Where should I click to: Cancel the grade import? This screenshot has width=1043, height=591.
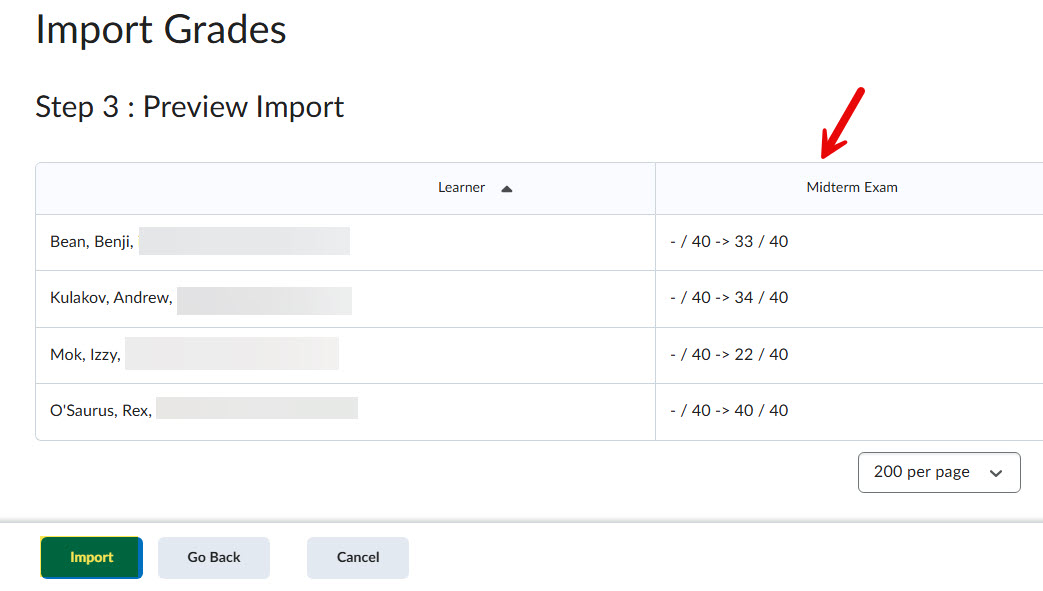click(357, 557)
